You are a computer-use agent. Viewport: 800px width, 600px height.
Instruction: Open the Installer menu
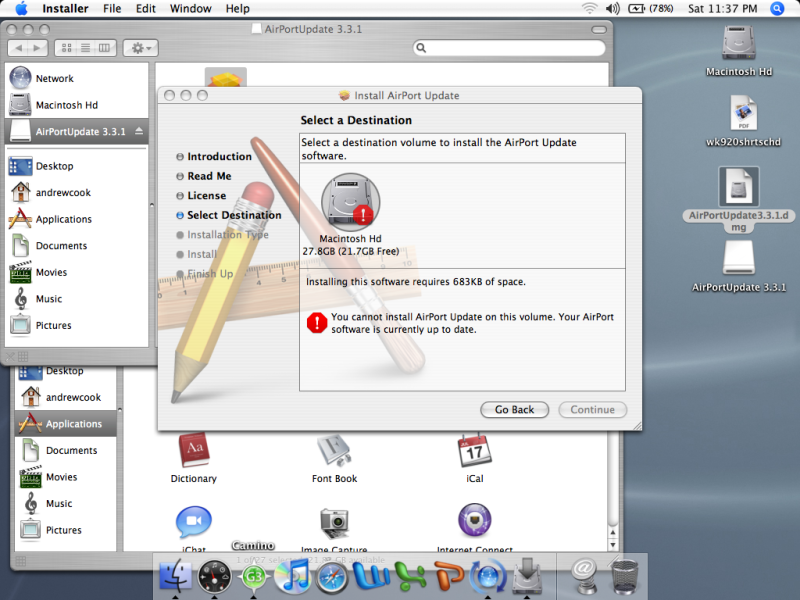65,8
